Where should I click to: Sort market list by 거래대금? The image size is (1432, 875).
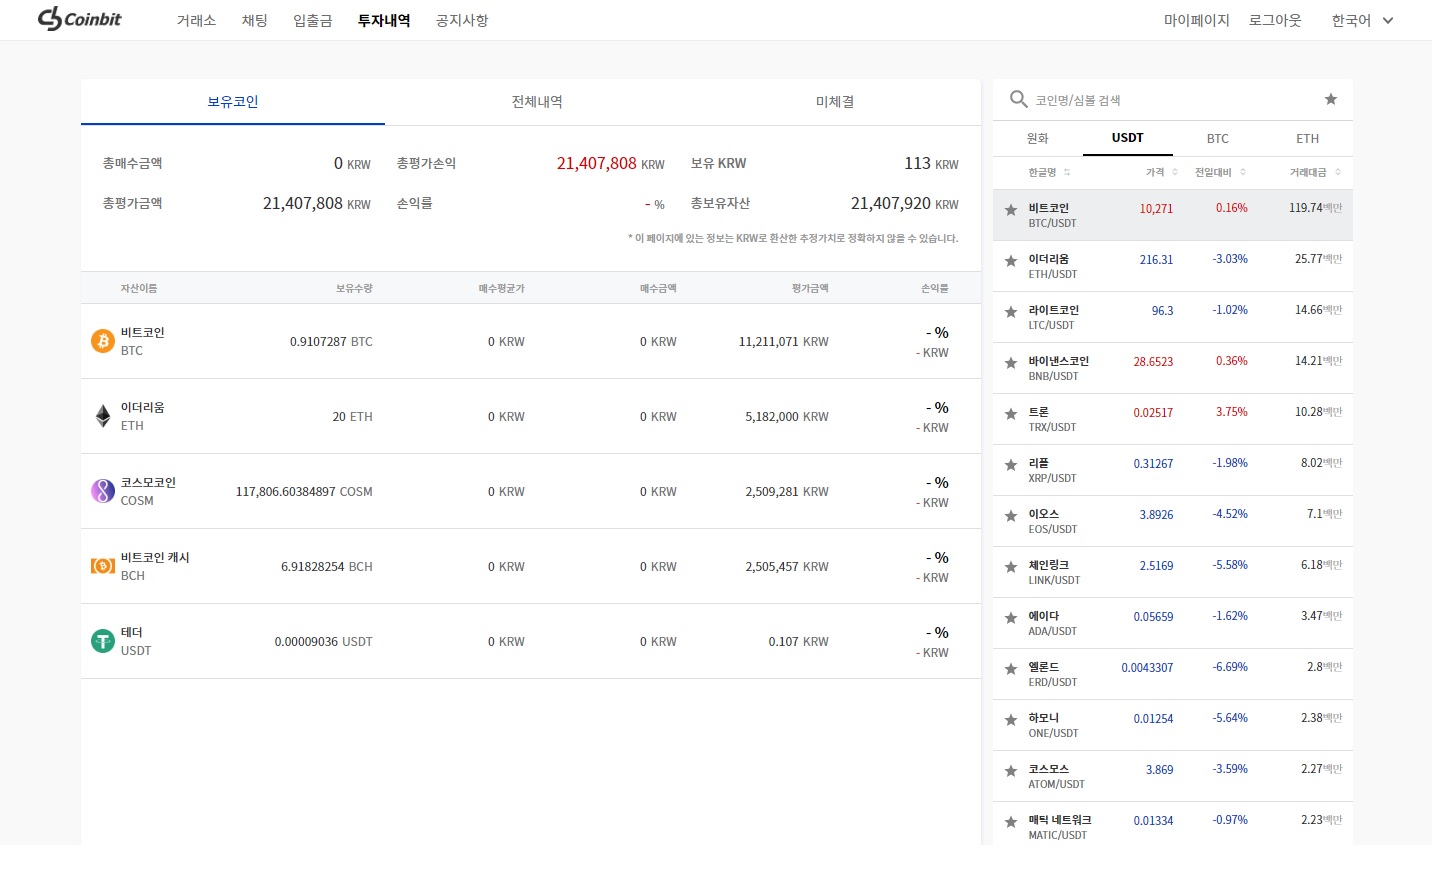click(1315, 172)
